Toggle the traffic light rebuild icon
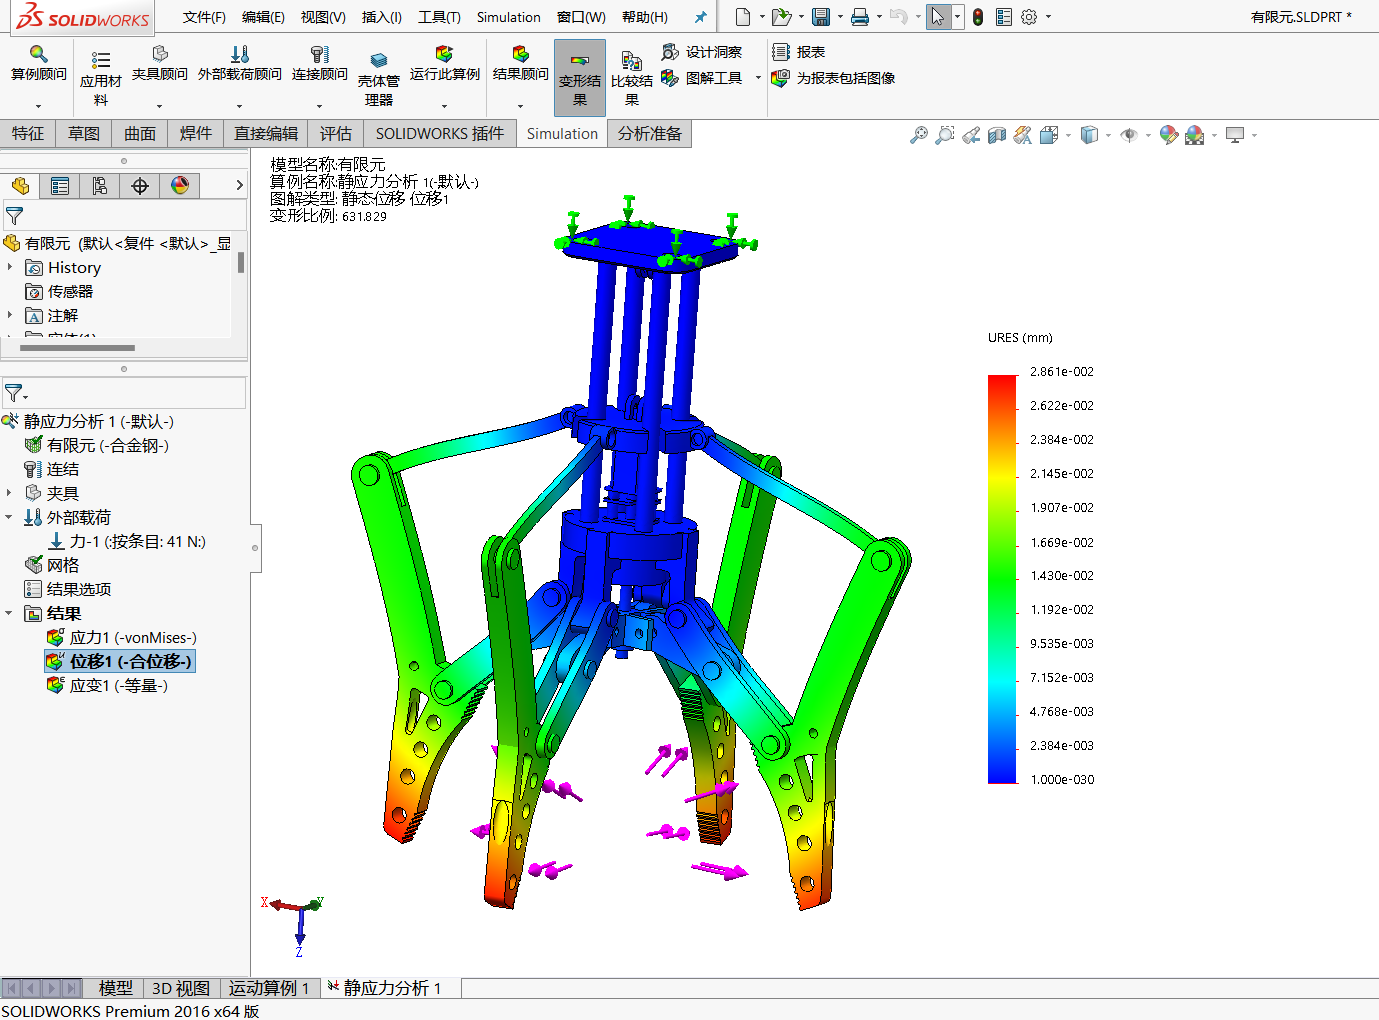 [x=978, y=17]
